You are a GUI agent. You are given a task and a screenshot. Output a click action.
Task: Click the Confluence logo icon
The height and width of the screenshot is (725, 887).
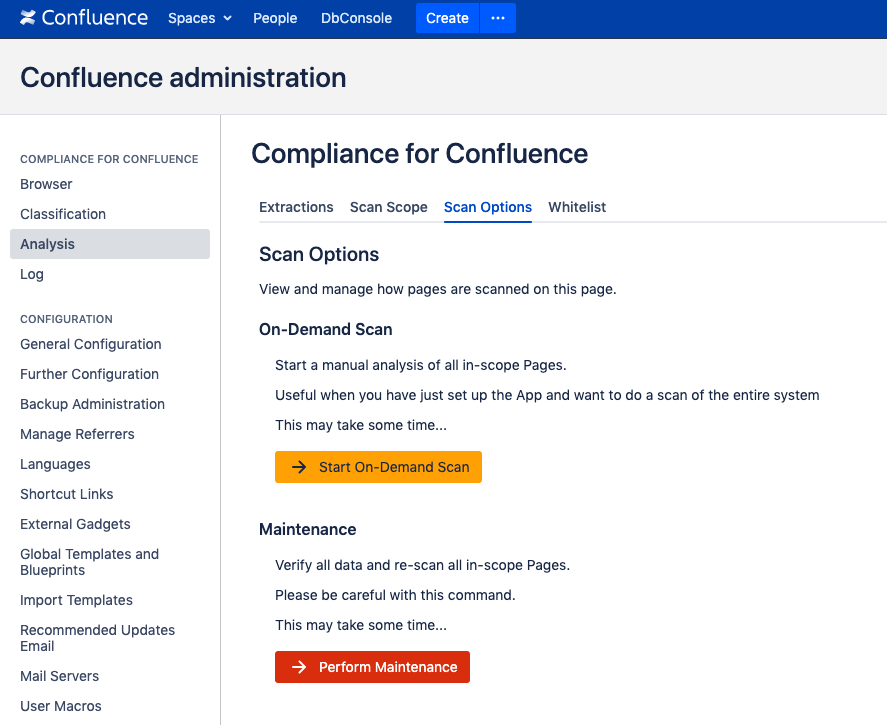(x=28, y=18)
